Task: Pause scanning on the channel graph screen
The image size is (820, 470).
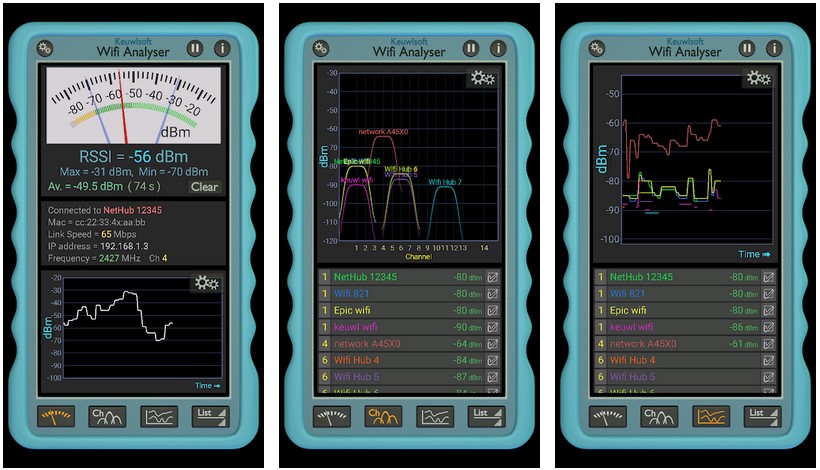Action: (471, 49)
